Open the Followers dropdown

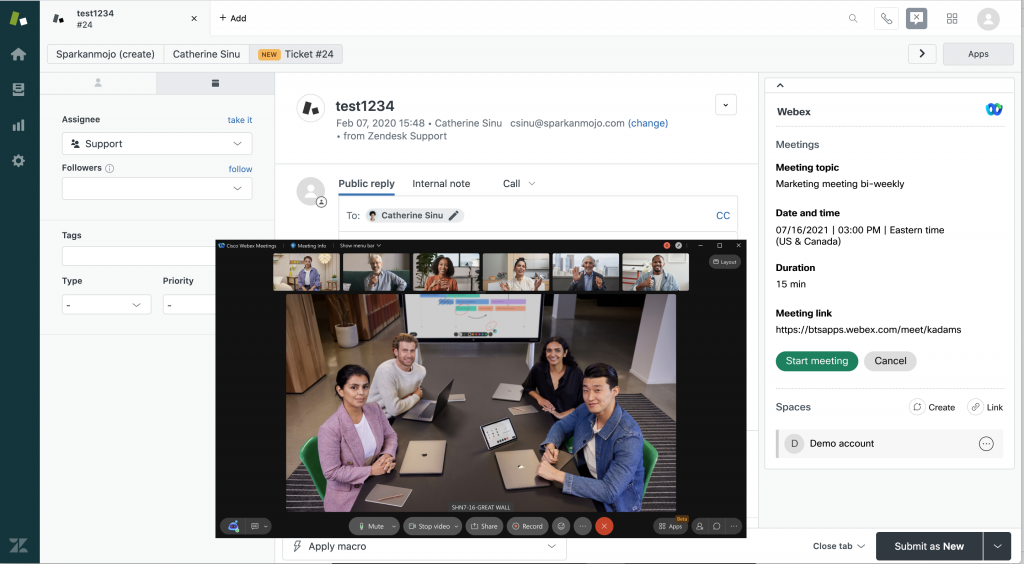(157, 188)
